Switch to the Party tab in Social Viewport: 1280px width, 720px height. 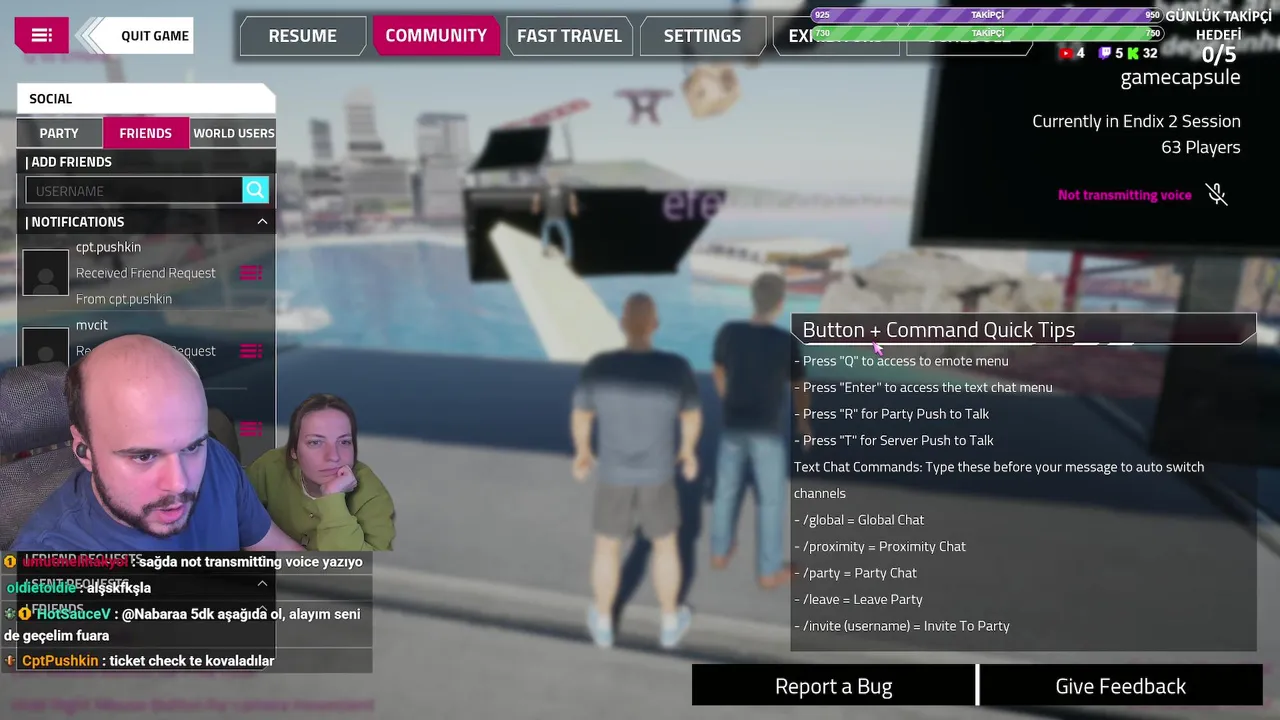(59, 133)
